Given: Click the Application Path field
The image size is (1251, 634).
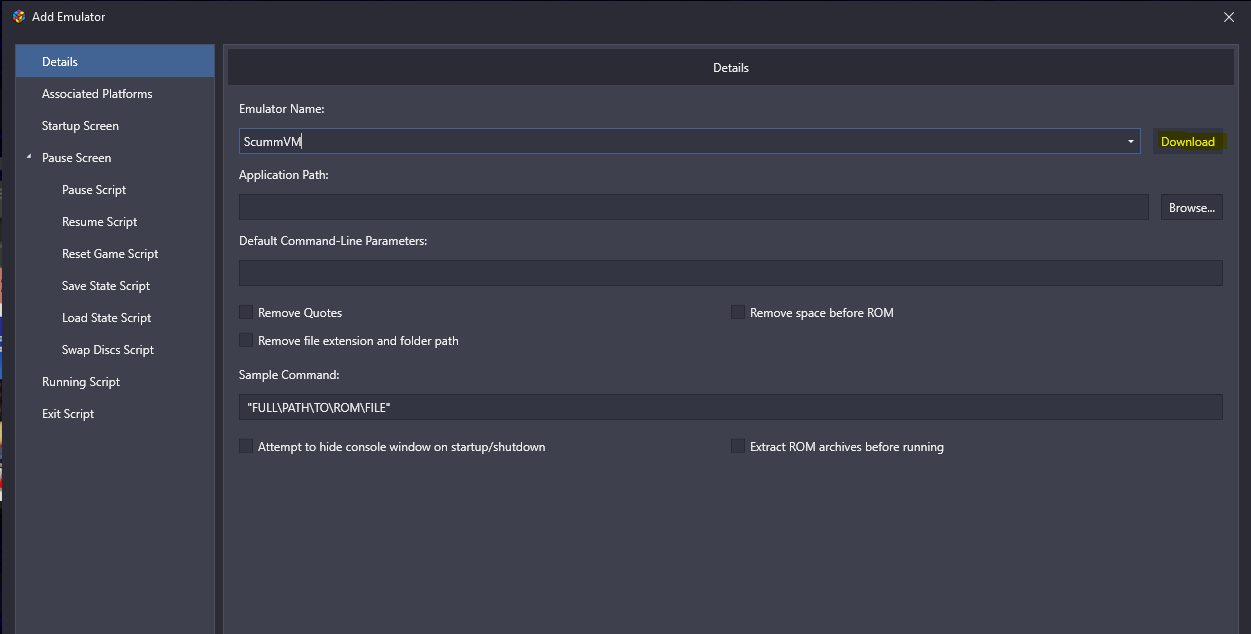Looking at the screenshot, I should [694, 207].
